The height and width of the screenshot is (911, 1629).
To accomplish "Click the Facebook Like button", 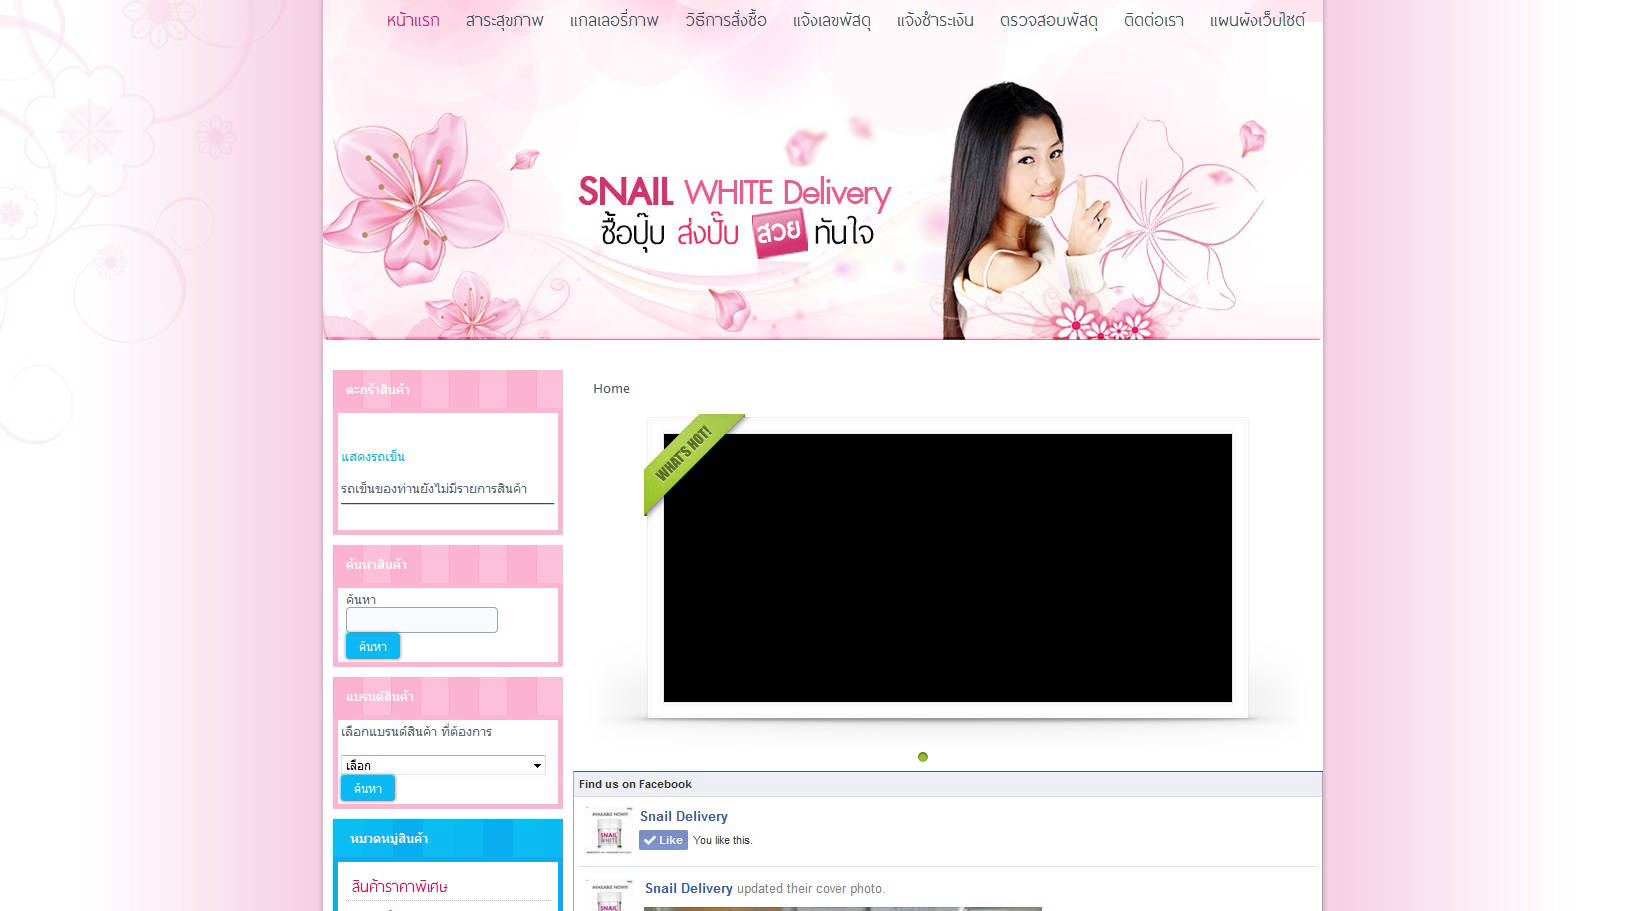I will pyautogui.click(x=664, y=840).
